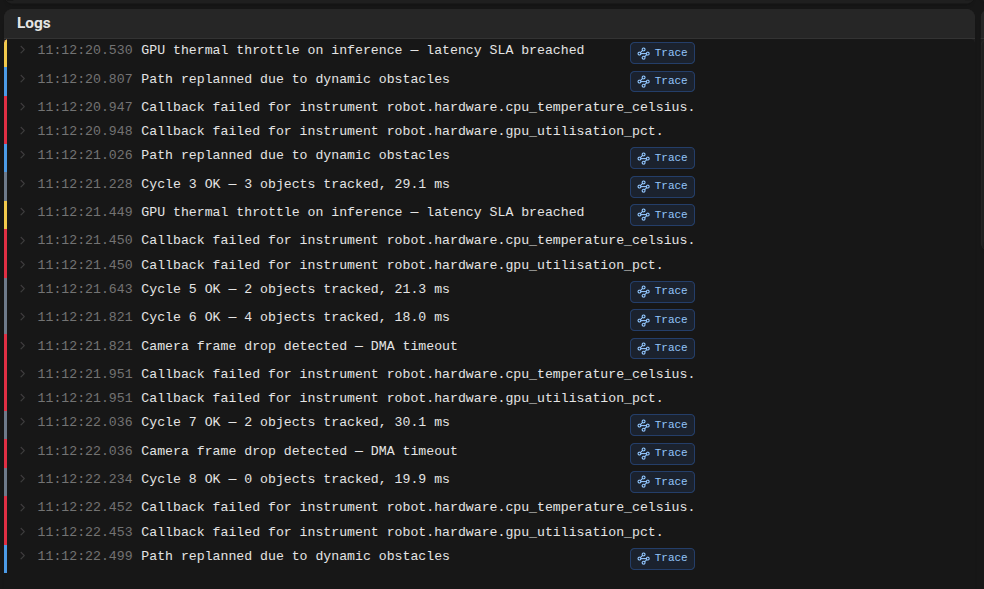Expand the 11:12:20.807 Path replanned row
The height and width of the screenshot is (589, 984).
tap(23, 78)
